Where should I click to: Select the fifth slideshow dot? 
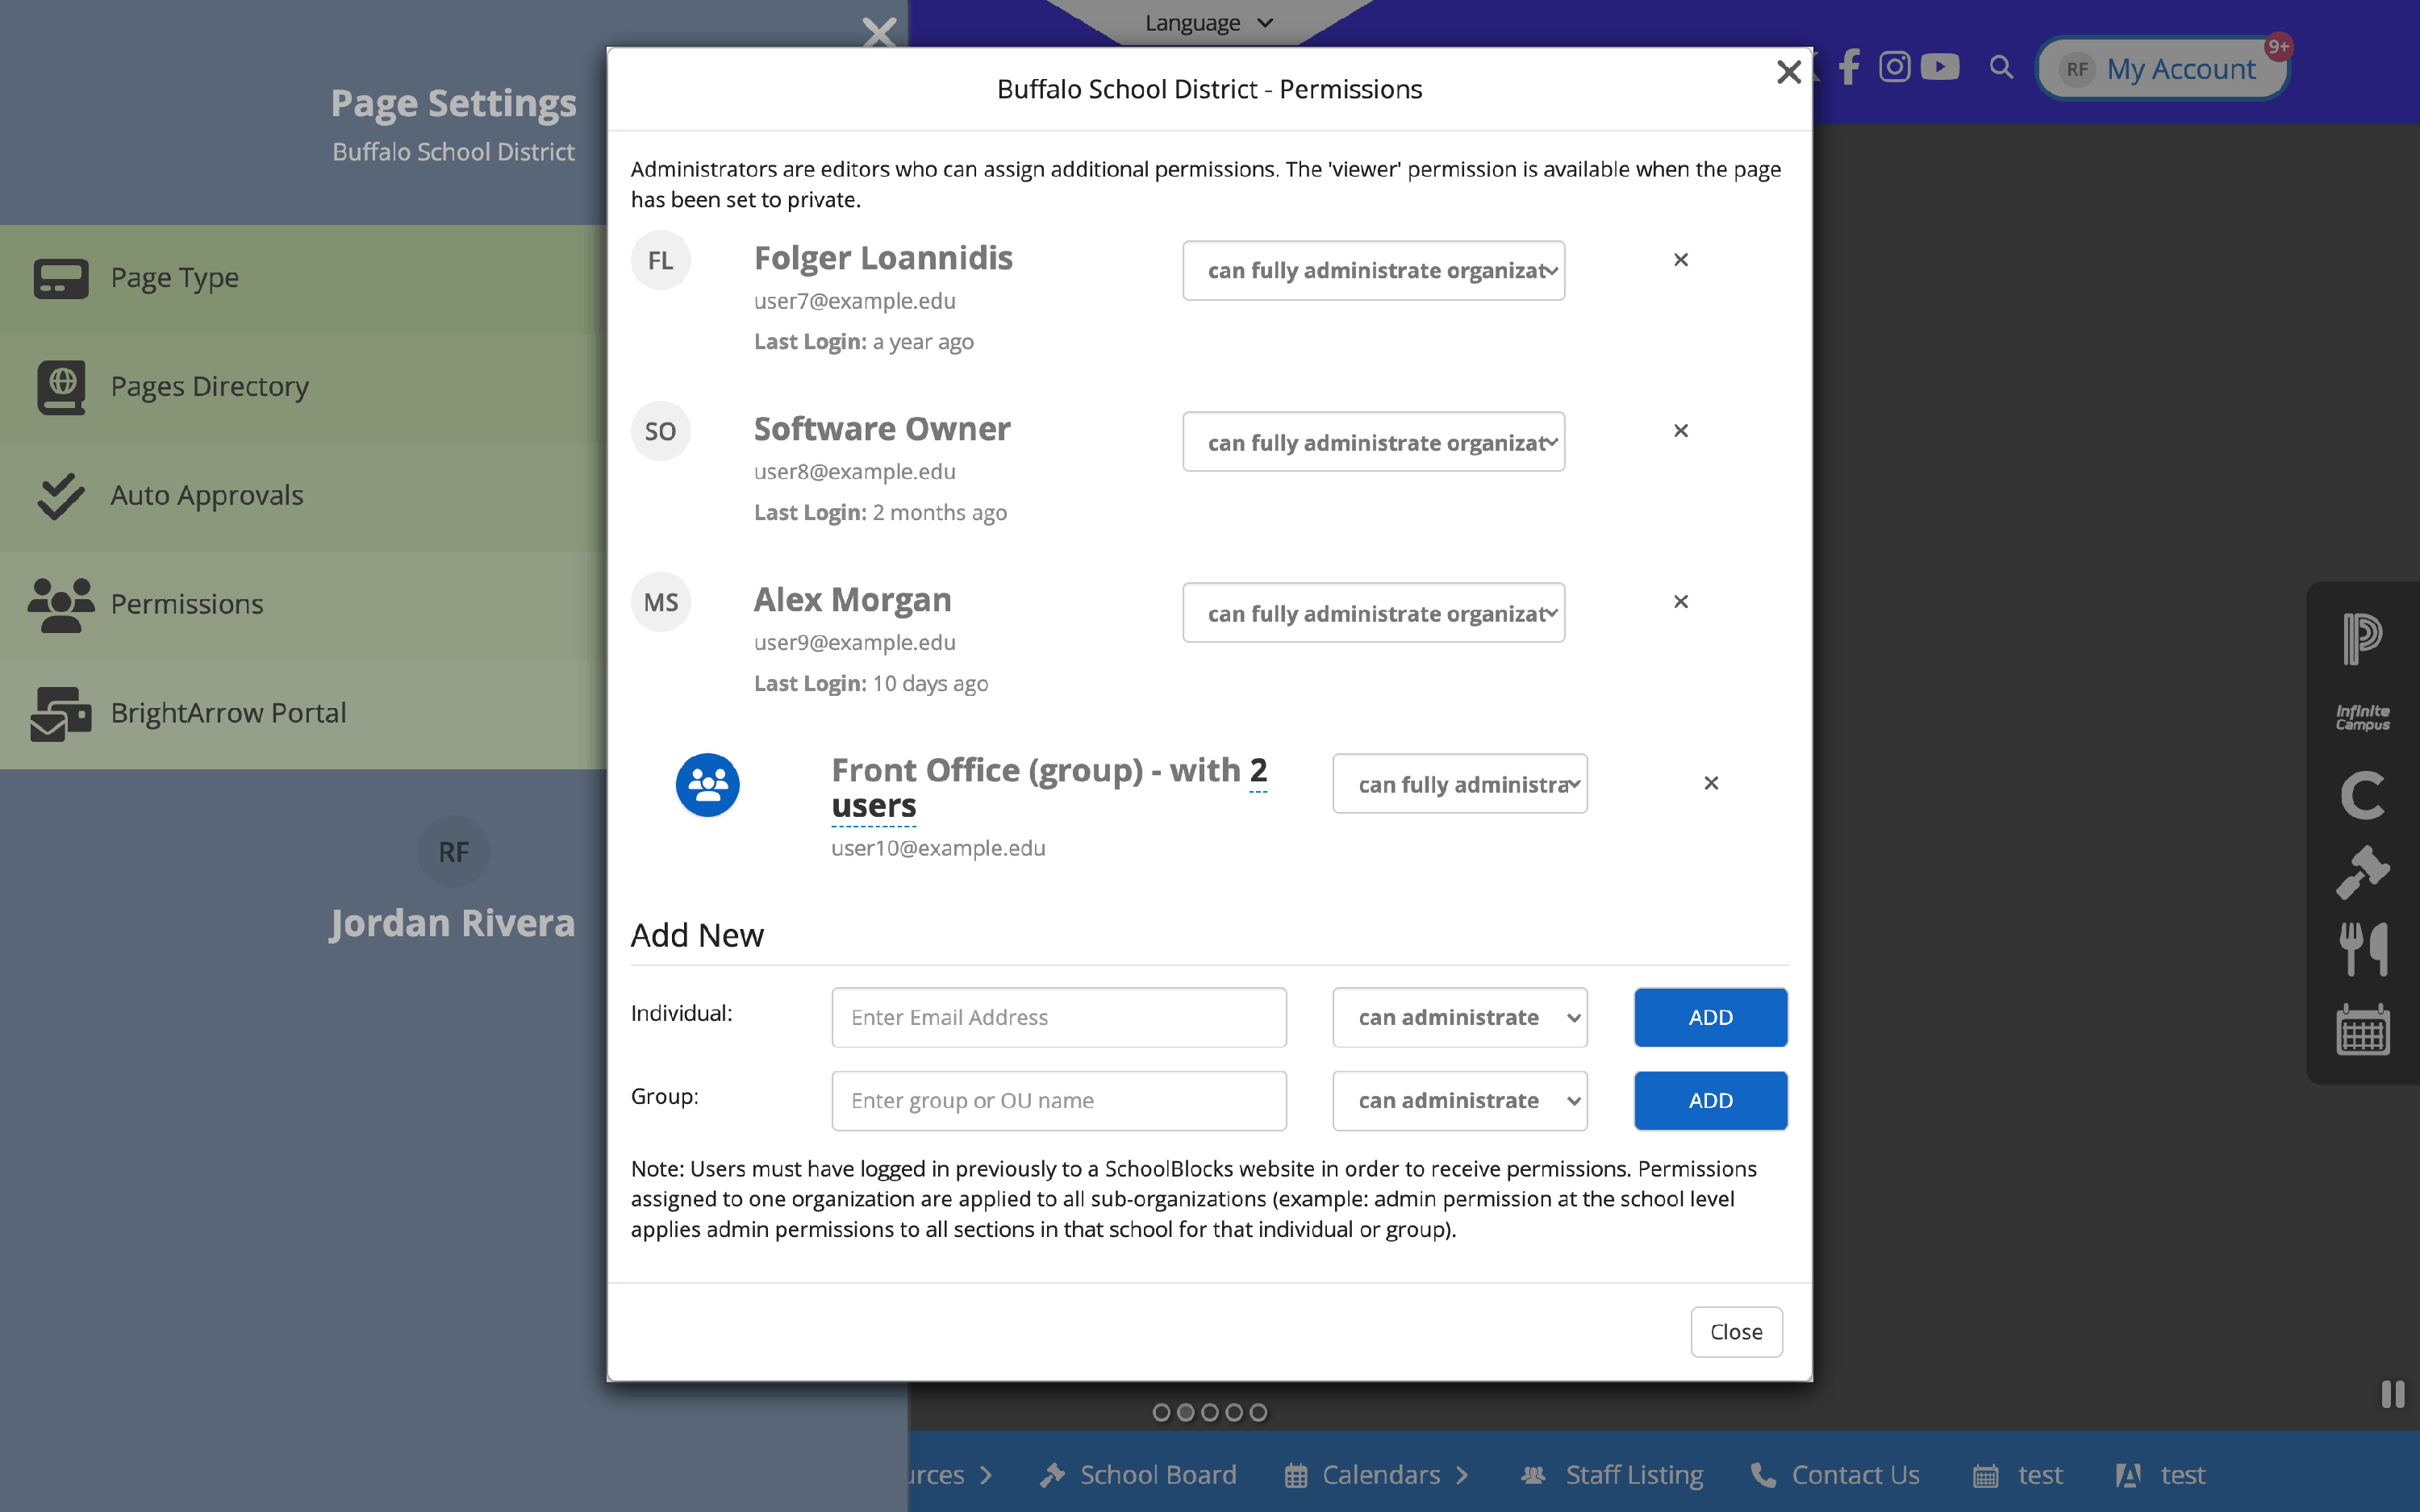1258,1413
